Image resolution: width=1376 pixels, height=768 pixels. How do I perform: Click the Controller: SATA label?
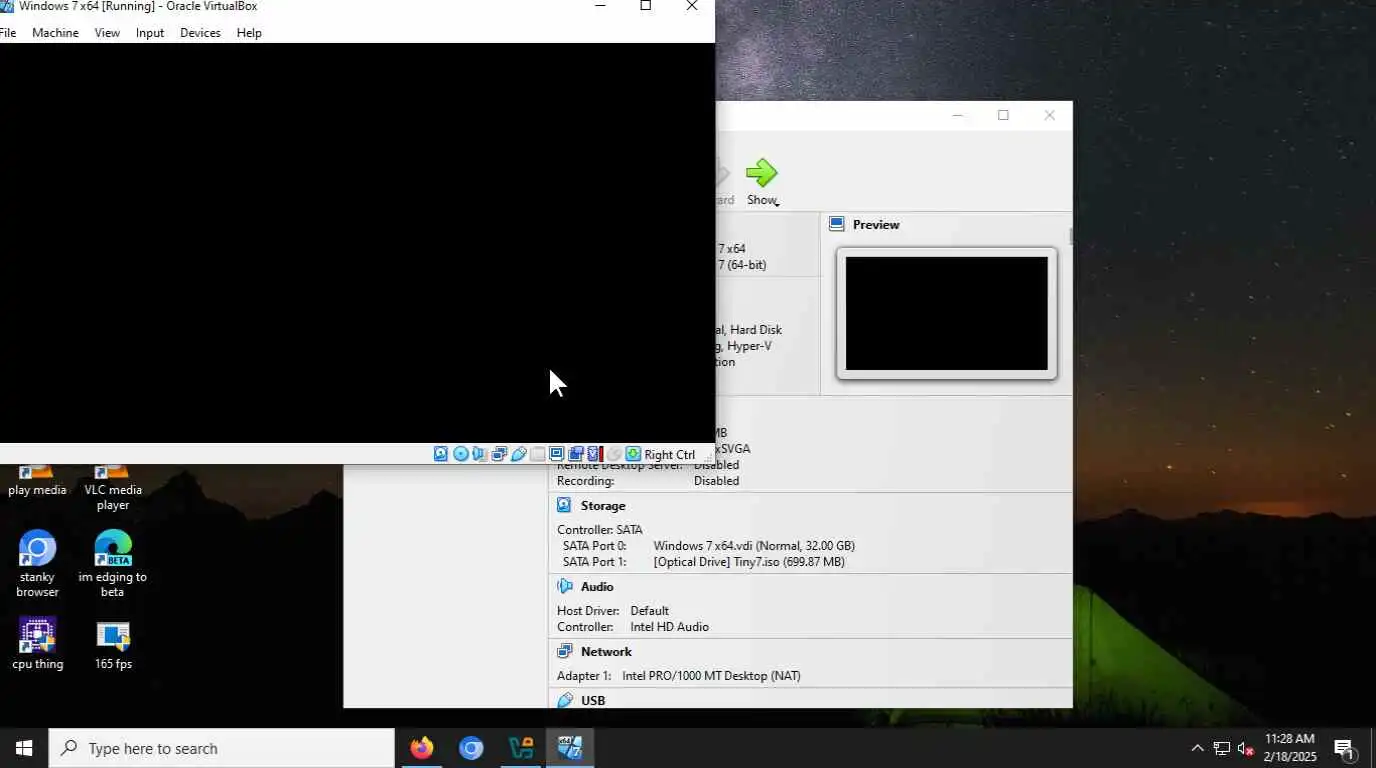click(x=600, y=530)
